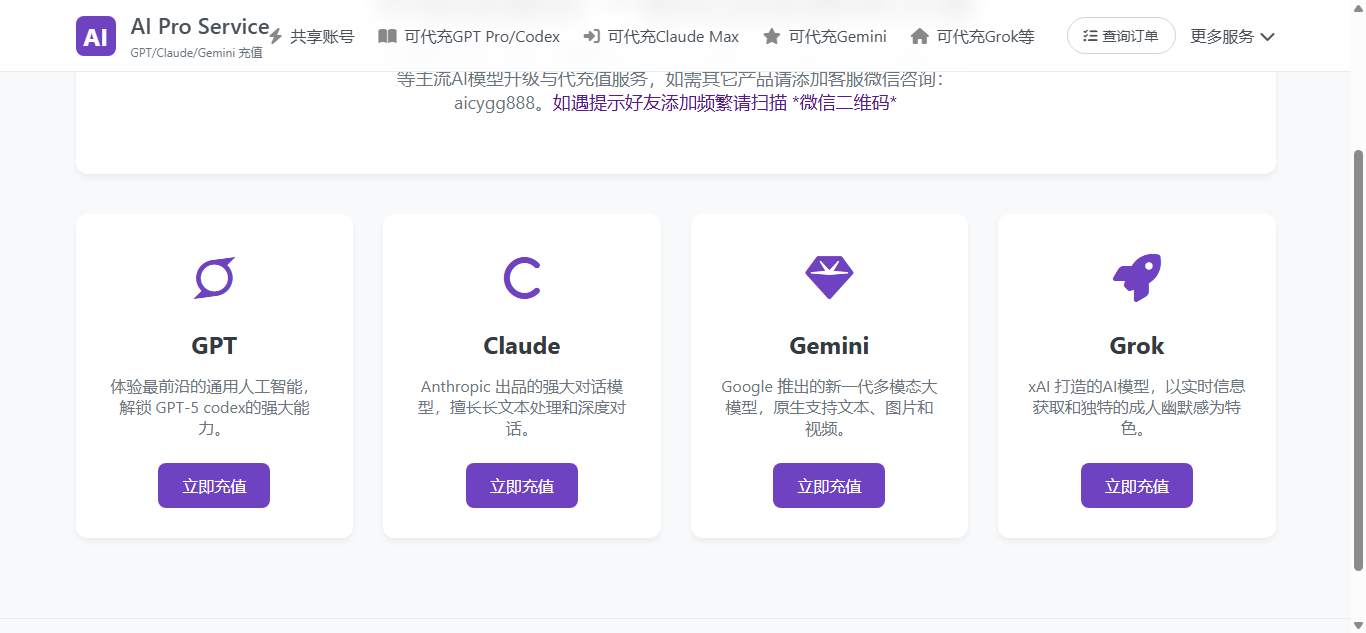Click the Claude card's C-shaped icon

point(522,278)
